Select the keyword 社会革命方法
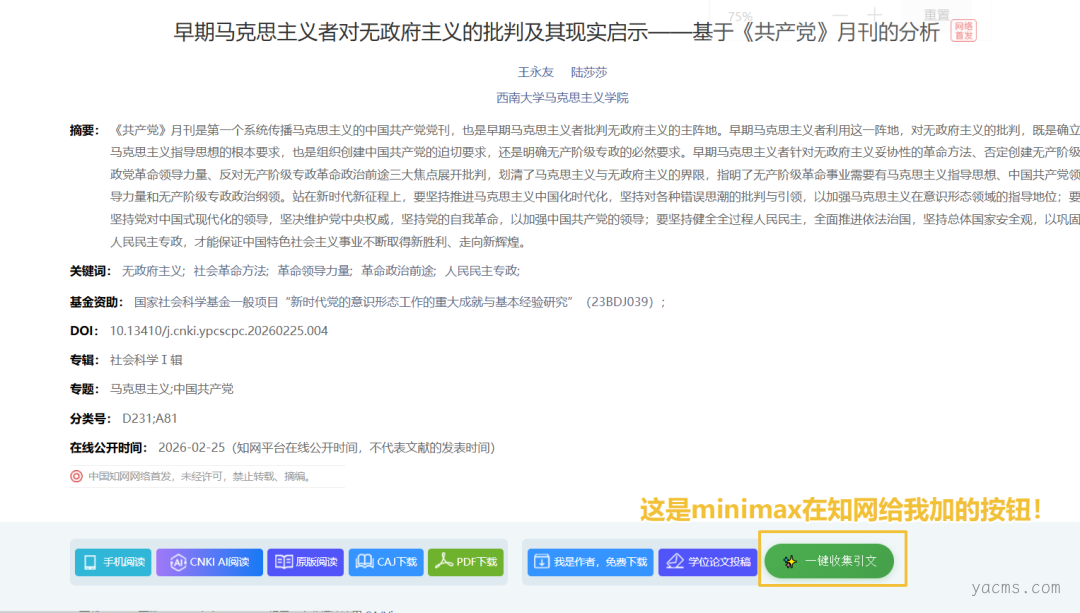 (x=230, y=270)
